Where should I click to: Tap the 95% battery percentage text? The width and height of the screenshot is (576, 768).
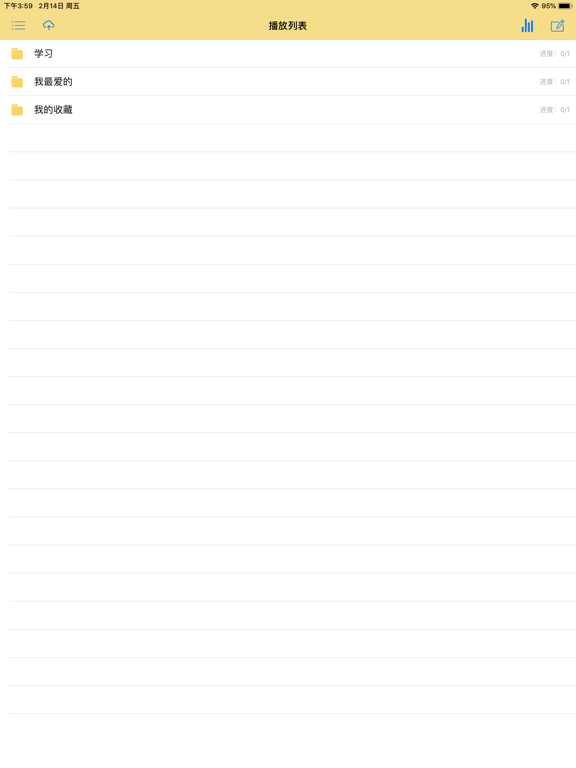coord(549,6)
